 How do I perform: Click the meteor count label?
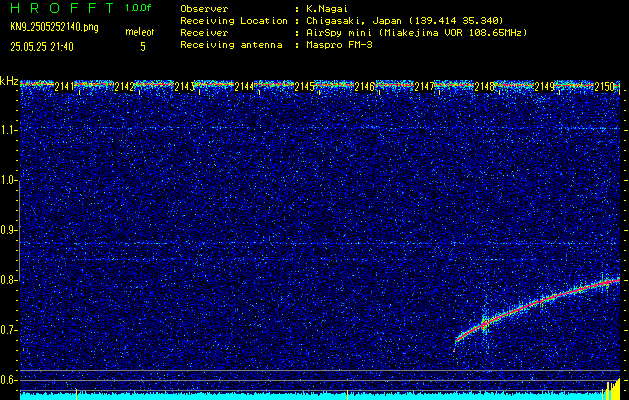click(x=140, y=32)
